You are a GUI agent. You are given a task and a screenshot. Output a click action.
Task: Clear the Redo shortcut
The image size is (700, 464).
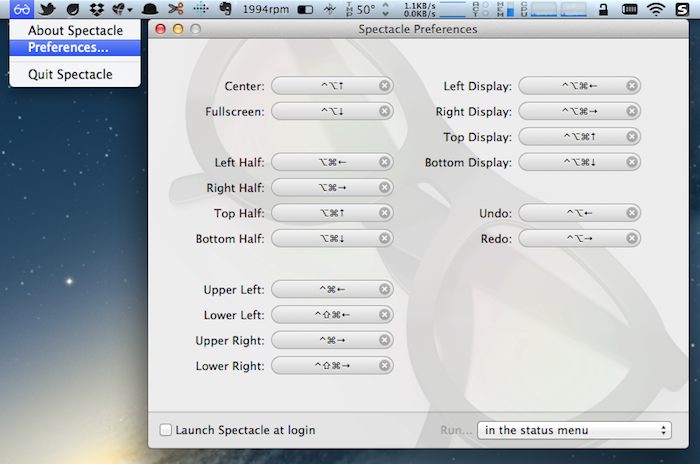(x=632, y=238)
